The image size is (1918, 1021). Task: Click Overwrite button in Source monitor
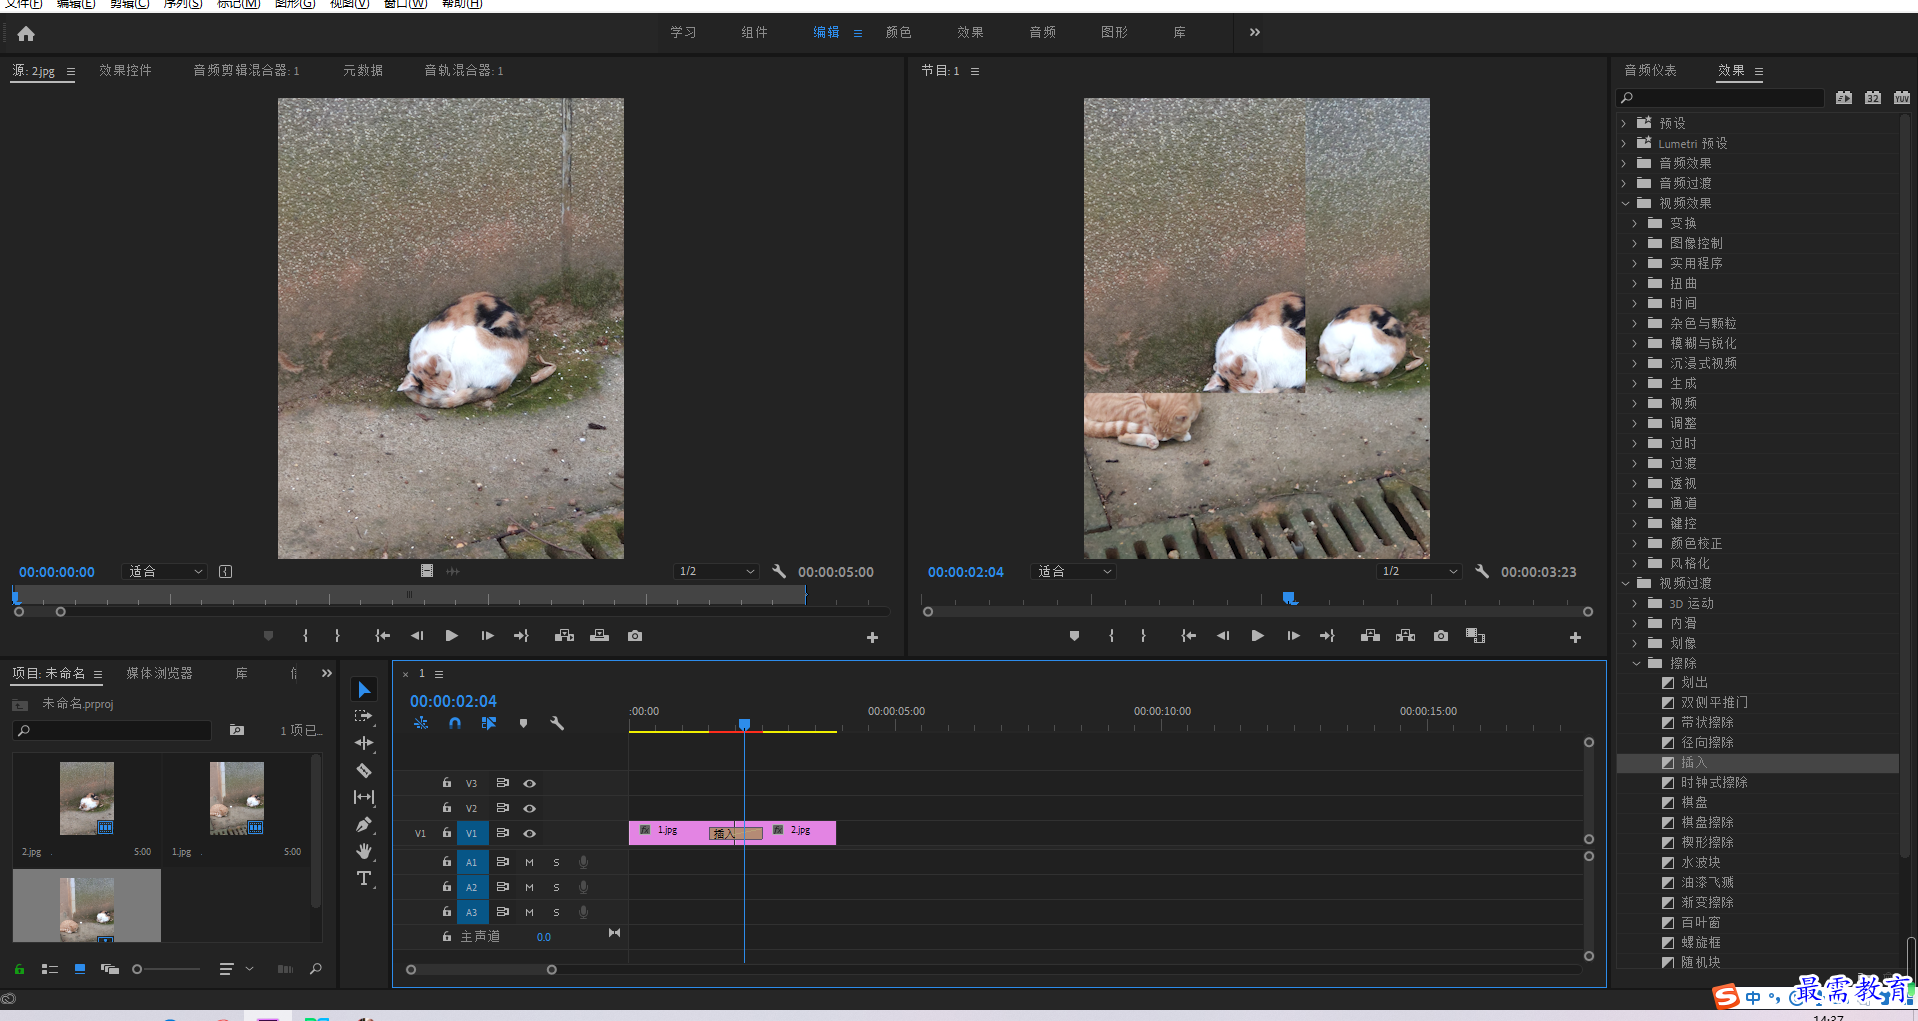600,636
